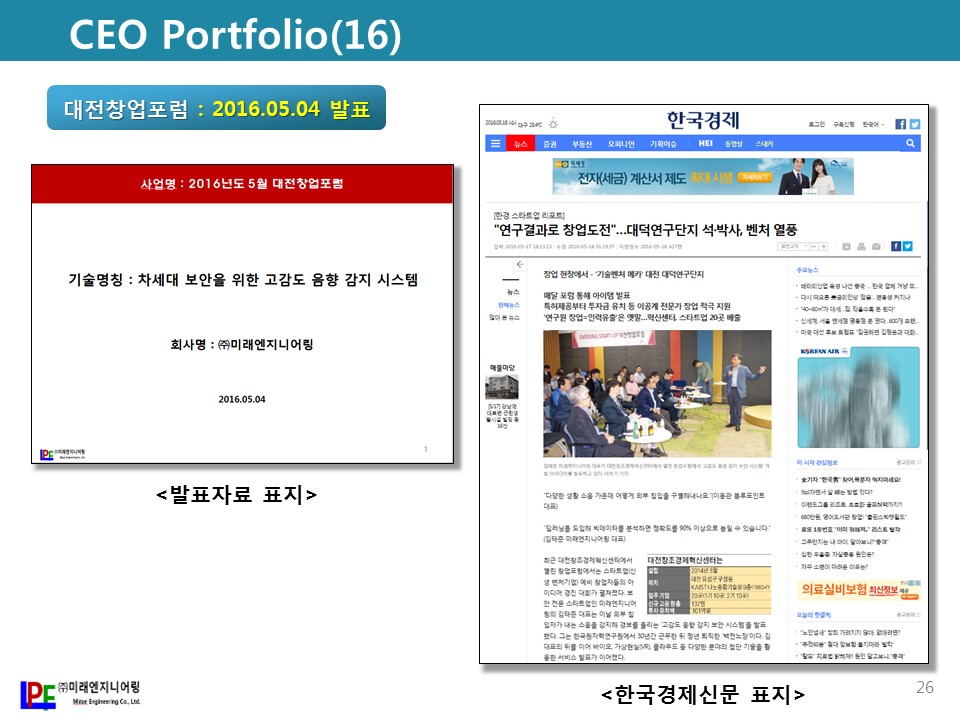960x720 pixels.
Task: Click the 2016.05.04 date on the cover slide
Action: point(242,399)
